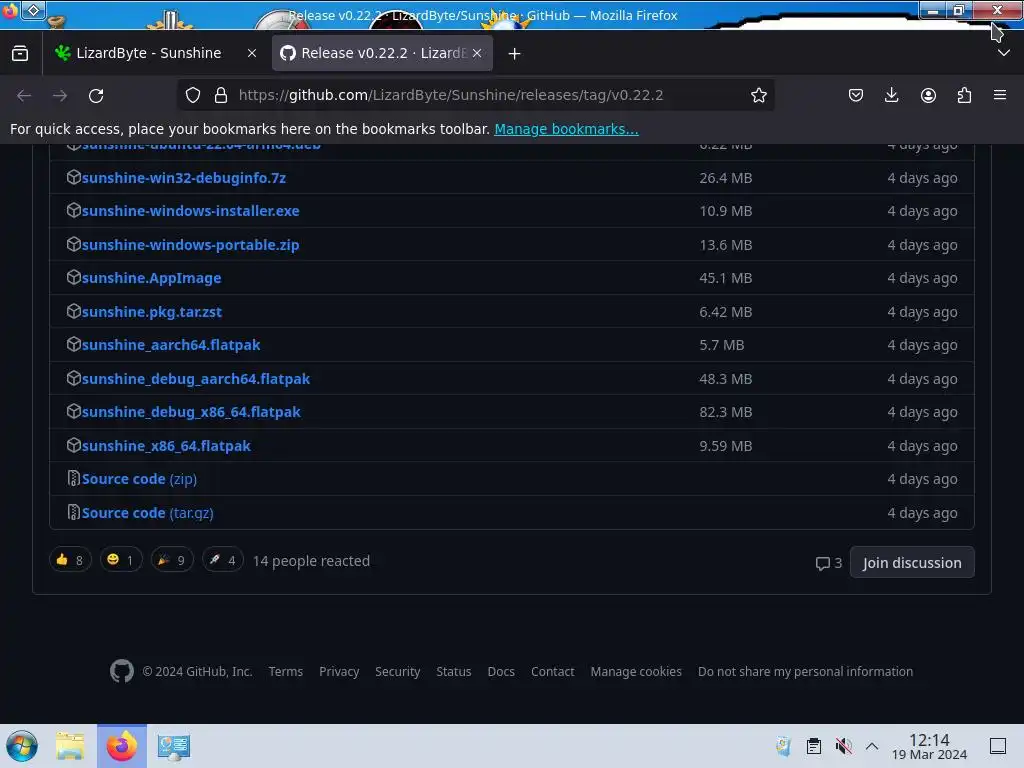Download Source code (zip)
This screenshot has height=768, width=1024.
coord(139,479)
